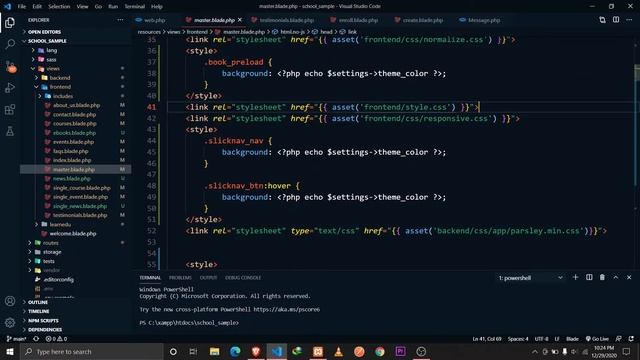The height and width of the screenshot is (360, 640).
Task: Click the Go Live status bar button
Action: point(597,339)
